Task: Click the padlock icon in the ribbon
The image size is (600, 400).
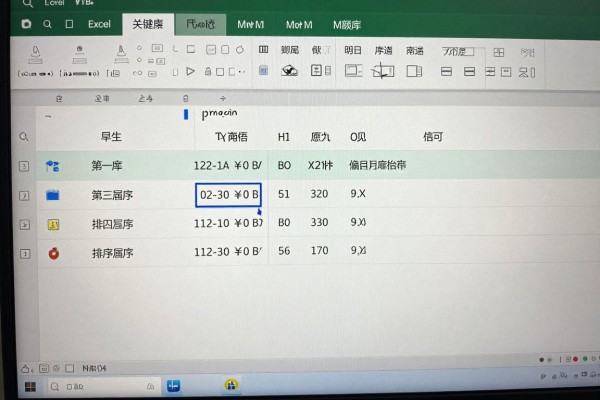Action: [208, 71]
